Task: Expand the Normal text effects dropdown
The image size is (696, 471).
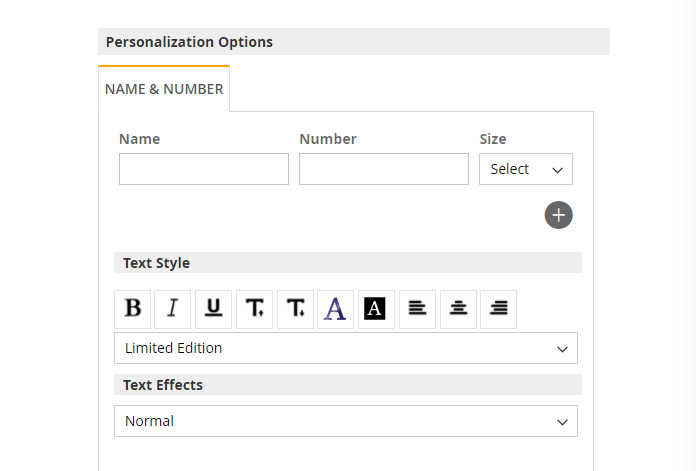Action: (346, 421)
